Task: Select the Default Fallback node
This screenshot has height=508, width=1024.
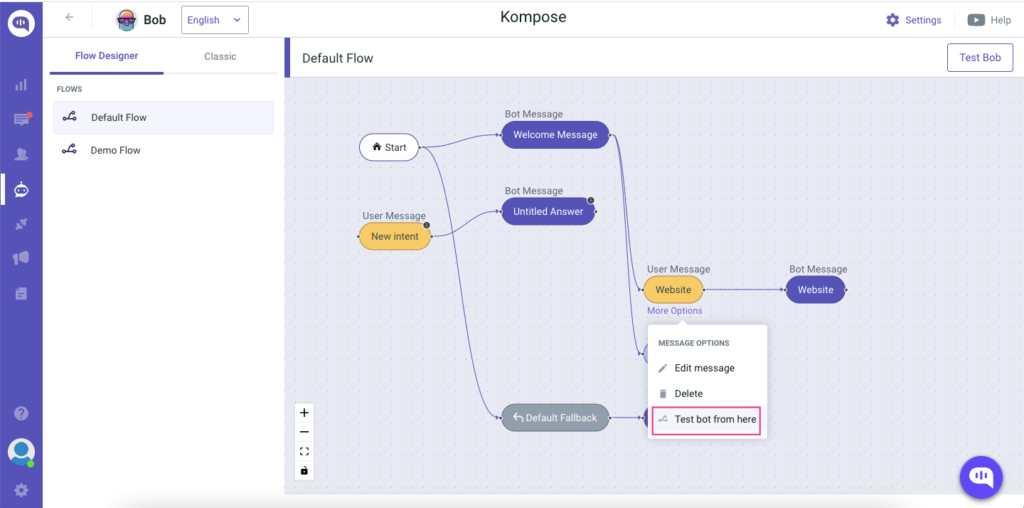Action: point(555,418)
